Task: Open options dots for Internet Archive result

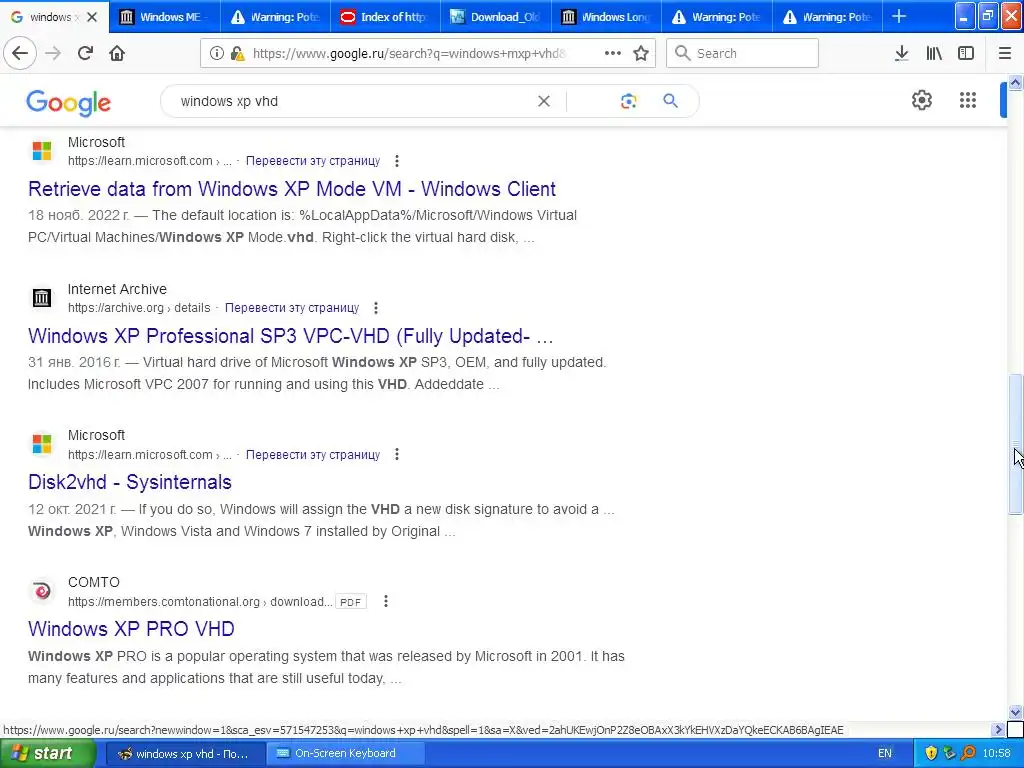Action: point(376,308)
